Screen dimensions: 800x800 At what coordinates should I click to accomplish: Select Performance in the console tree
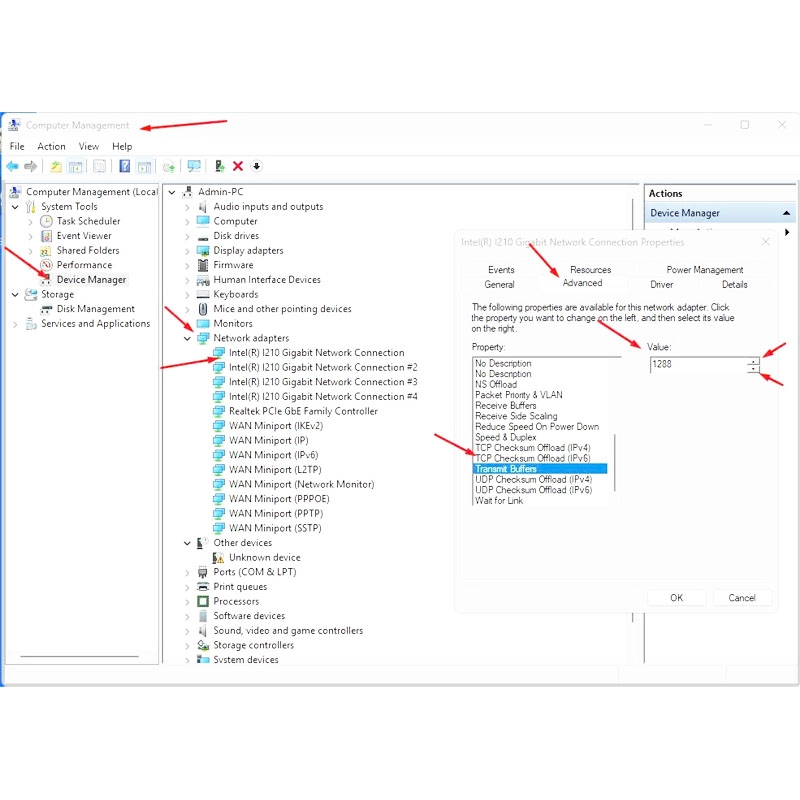(84, 265)
